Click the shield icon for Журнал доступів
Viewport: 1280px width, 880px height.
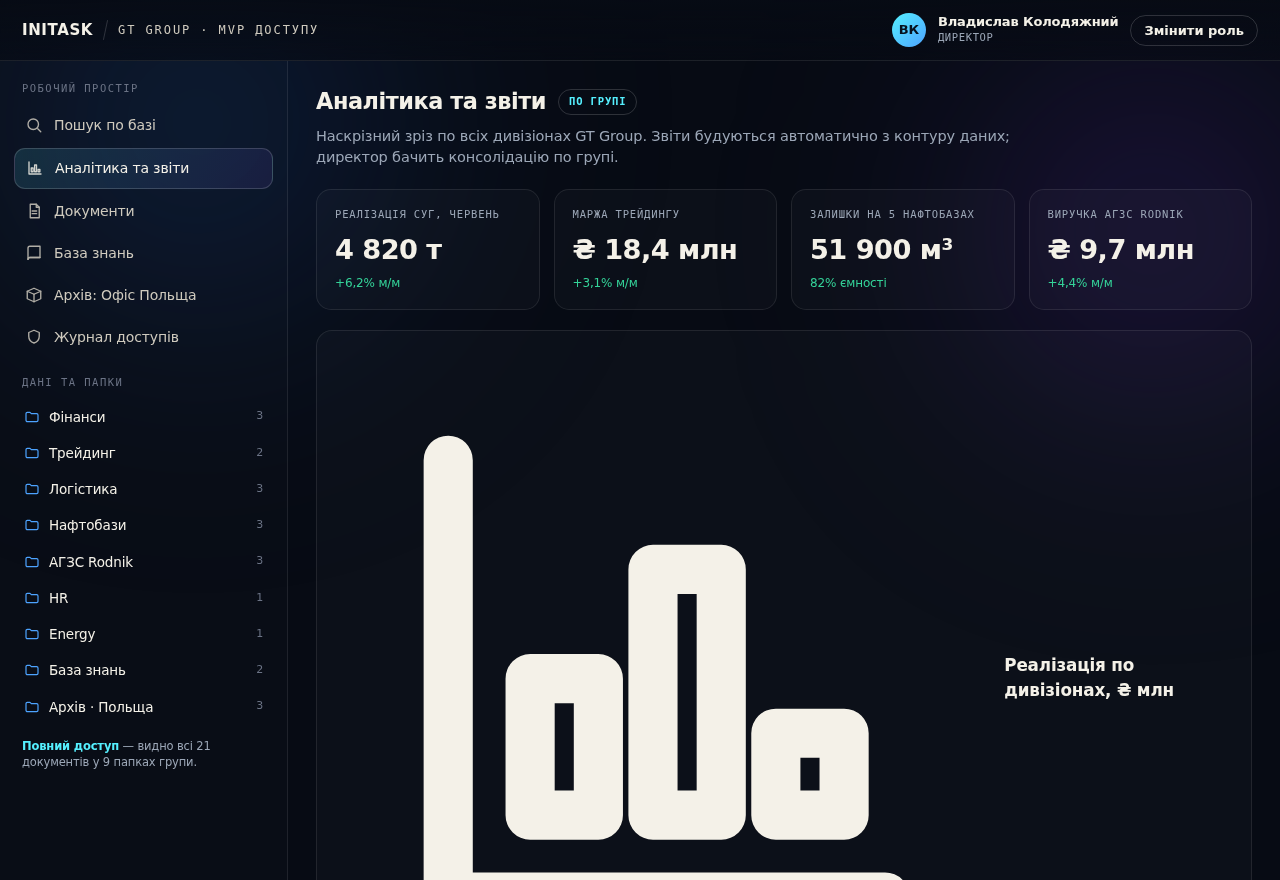pos(34,337)
